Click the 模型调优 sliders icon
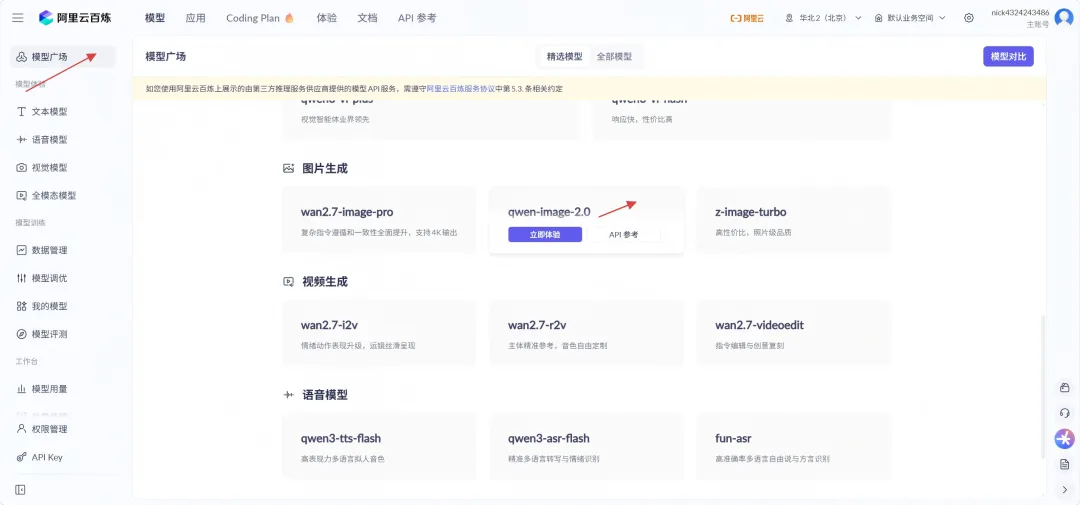The height and width of the screenshot is (505, 1080). 21,278
